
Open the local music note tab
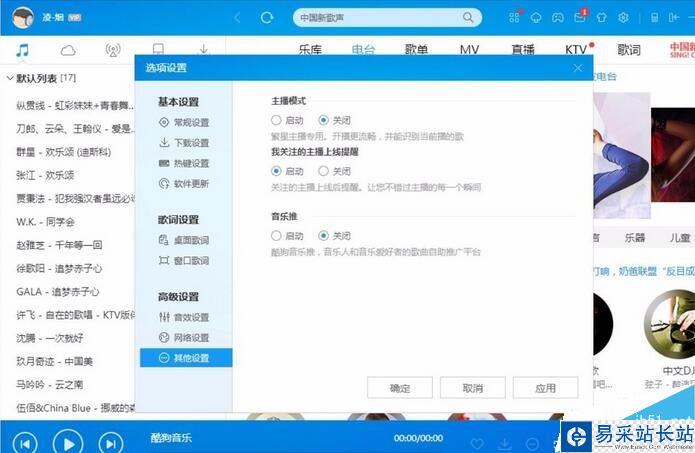[x=23, y=50]
